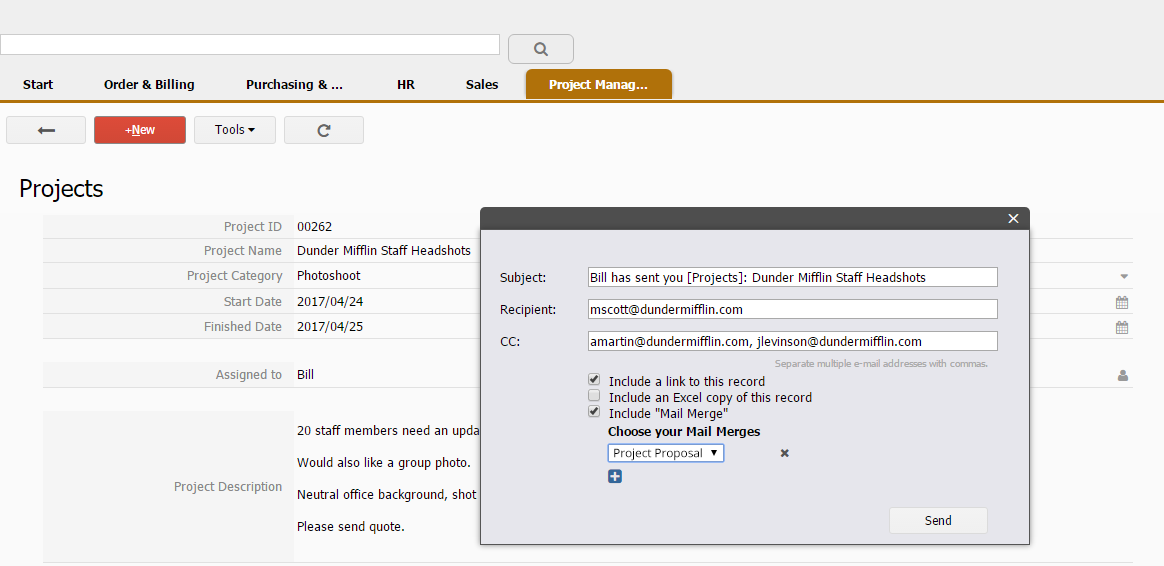Send the email
The width and height of the screenshot is (1164, 566).
(x=938, y=521)
